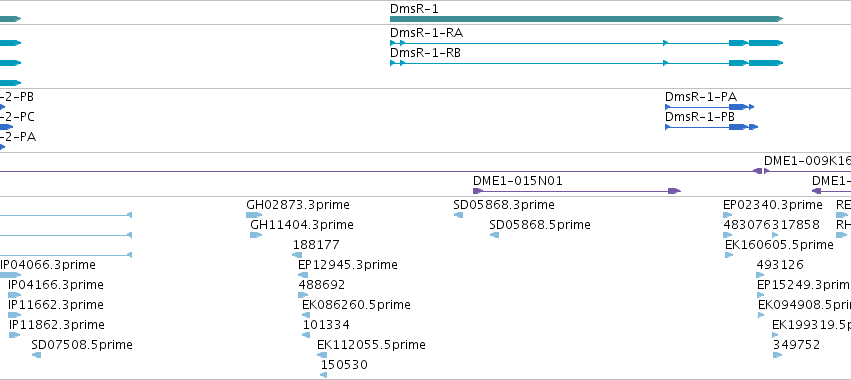Click the DME1-009K16 arrow marker
Viewport: 851px width, 380px height.
click(x=766, y=171)
